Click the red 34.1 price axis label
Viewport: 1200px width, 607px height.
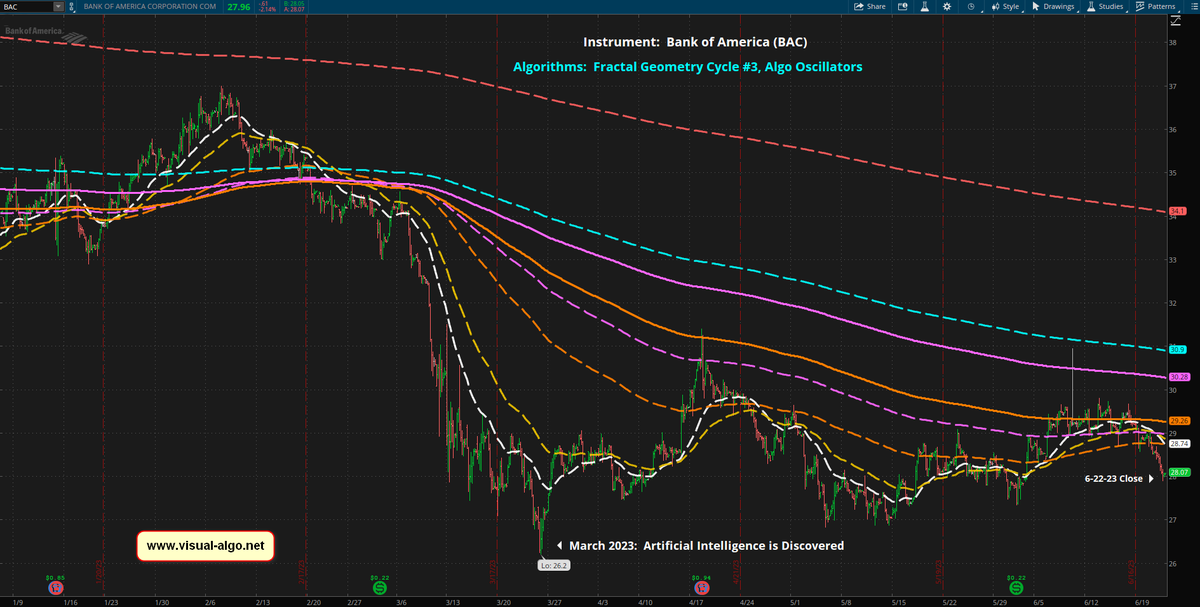[x=1178, y=211]
